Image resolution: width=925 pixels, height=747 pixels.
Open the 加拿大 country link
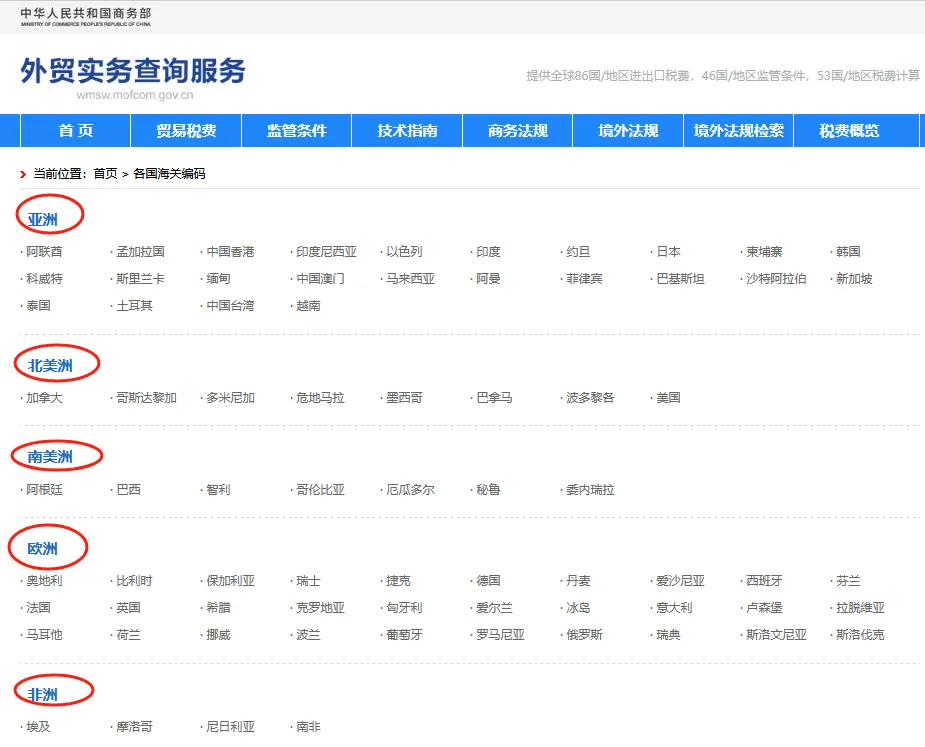click(x=44, y=398)
